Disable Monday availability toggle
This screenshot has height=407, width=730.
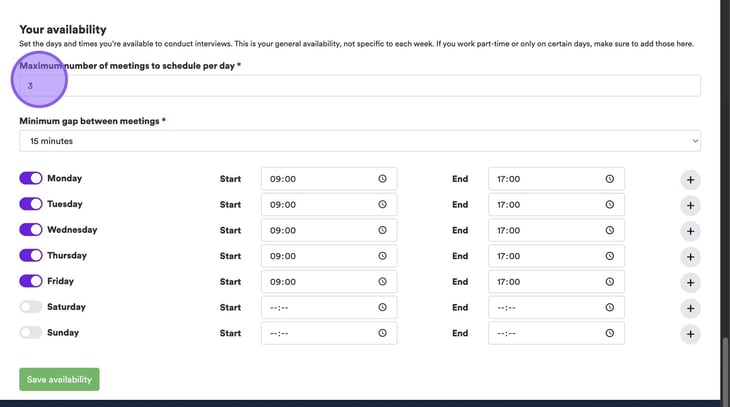(31, 178)
